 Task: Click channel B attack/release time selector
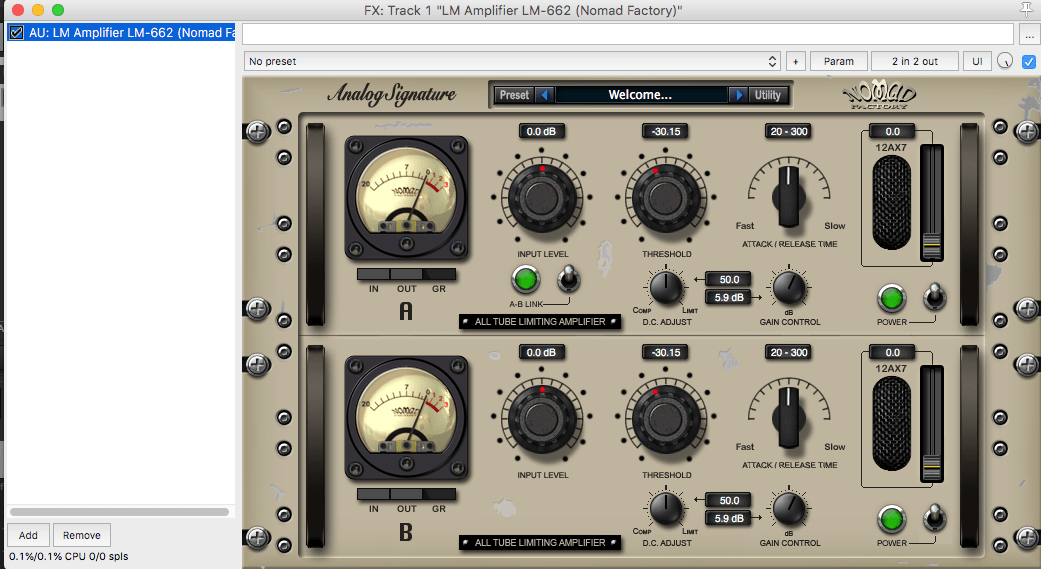(789, 417)
